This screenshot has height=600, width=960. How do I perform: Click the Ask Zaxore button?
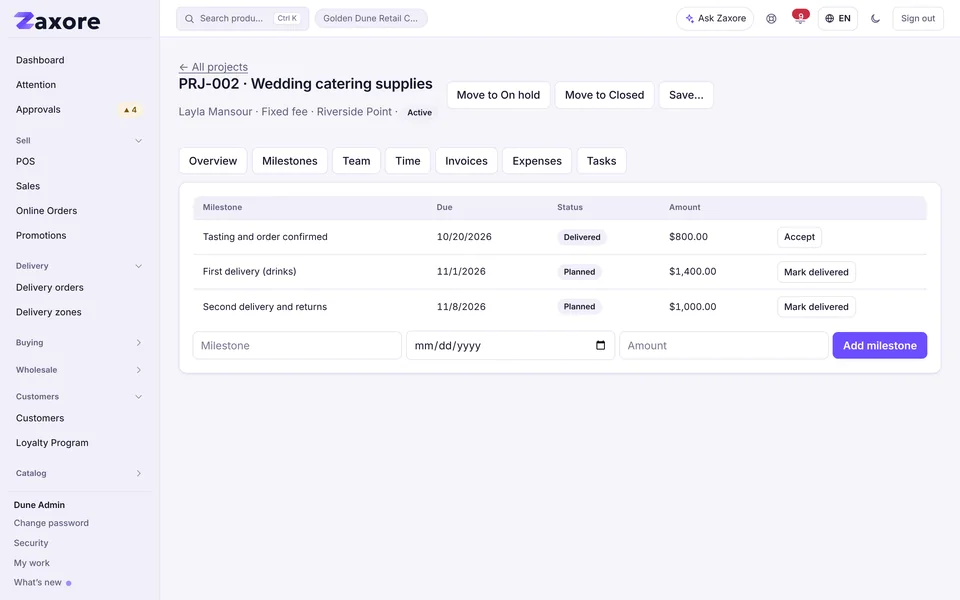(x=714, y=18)
